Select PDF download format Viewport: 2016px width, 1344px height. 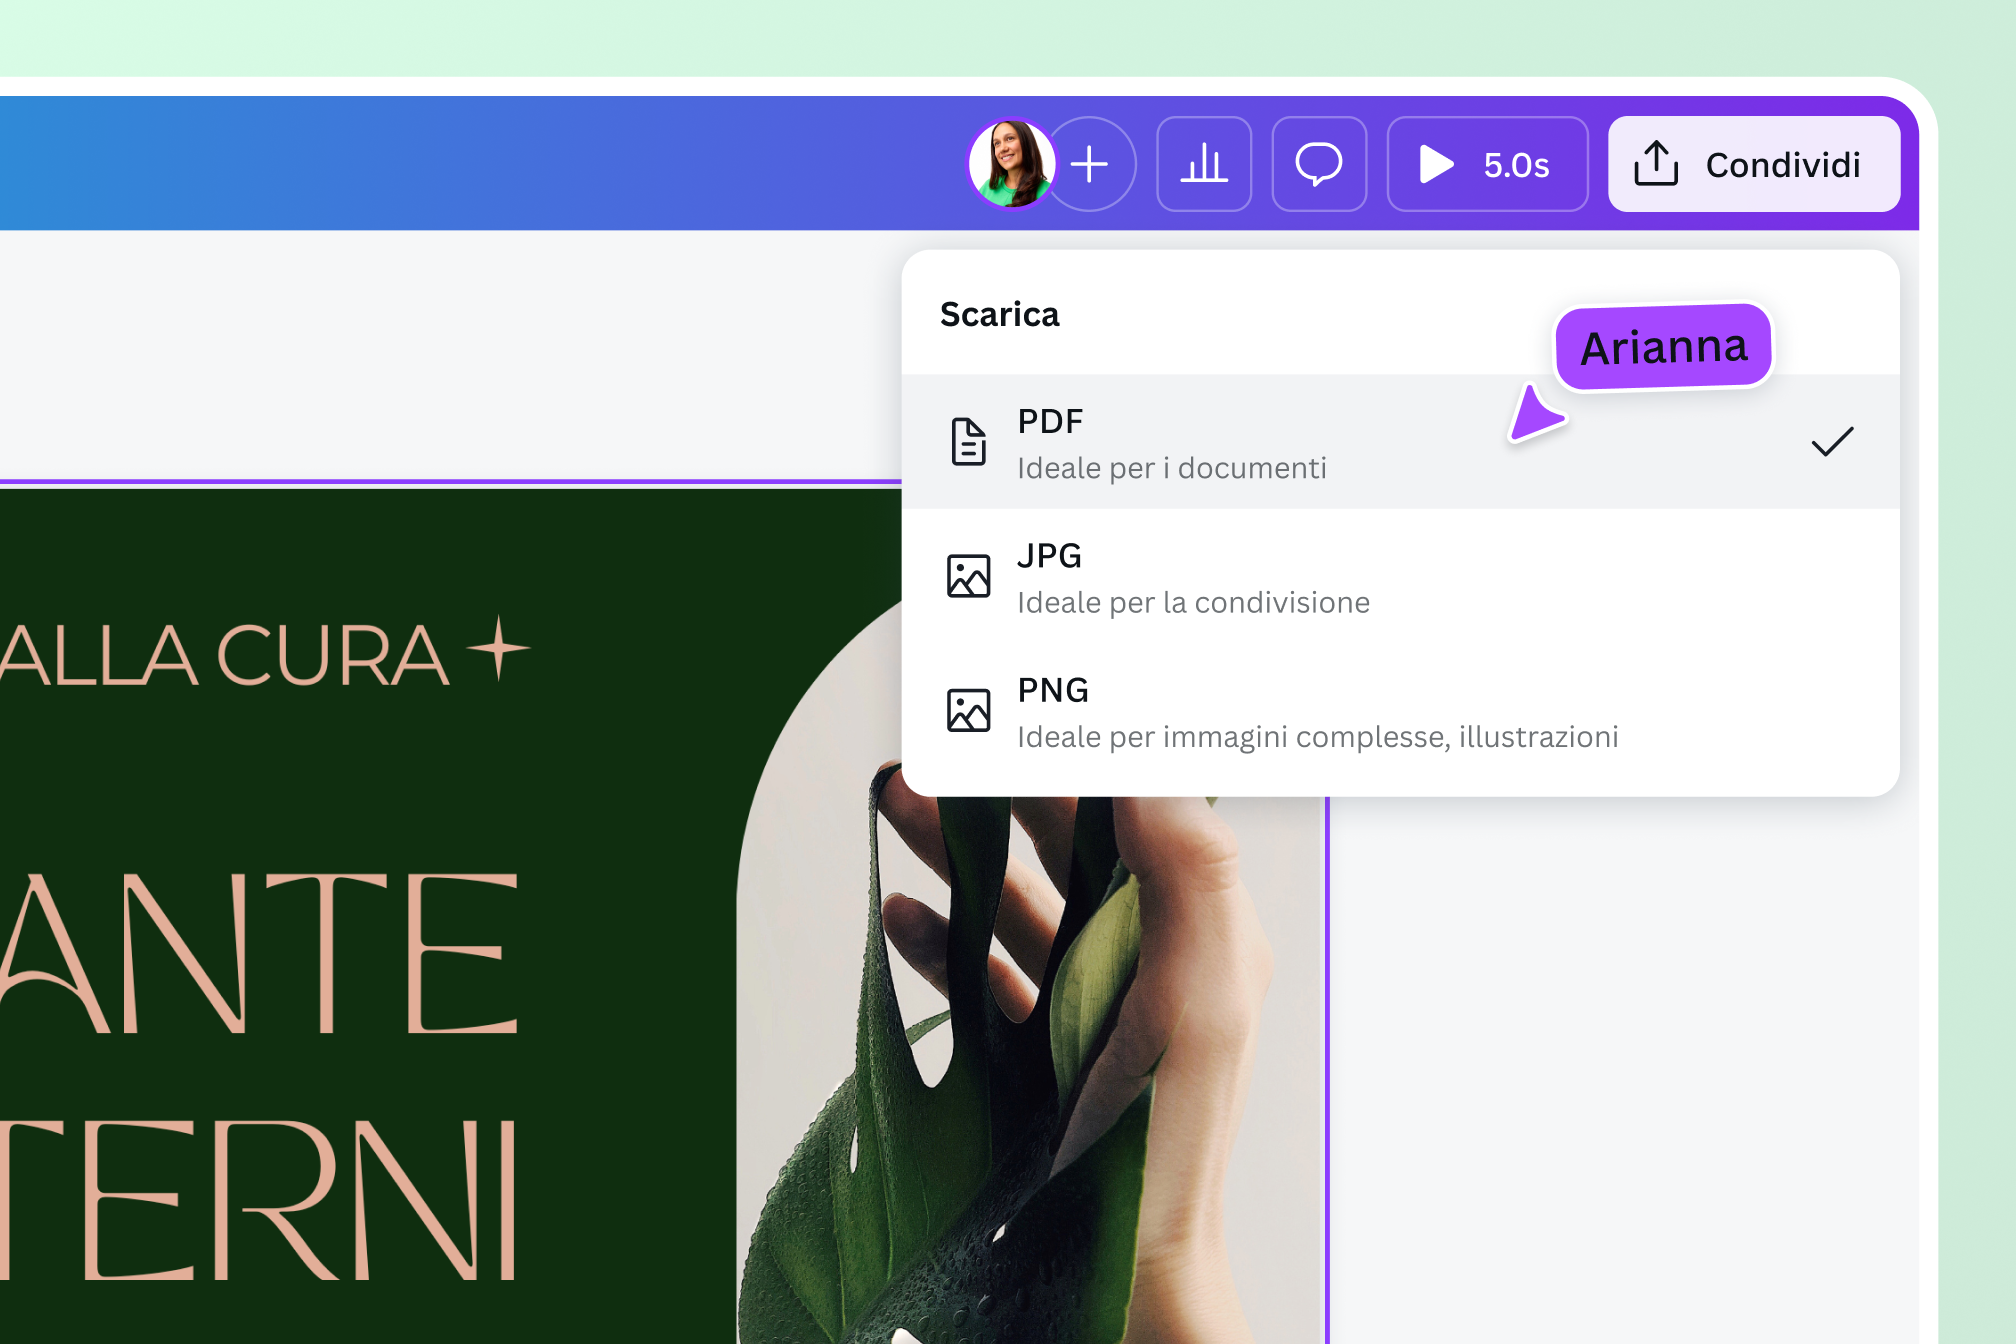(1400, 442)
